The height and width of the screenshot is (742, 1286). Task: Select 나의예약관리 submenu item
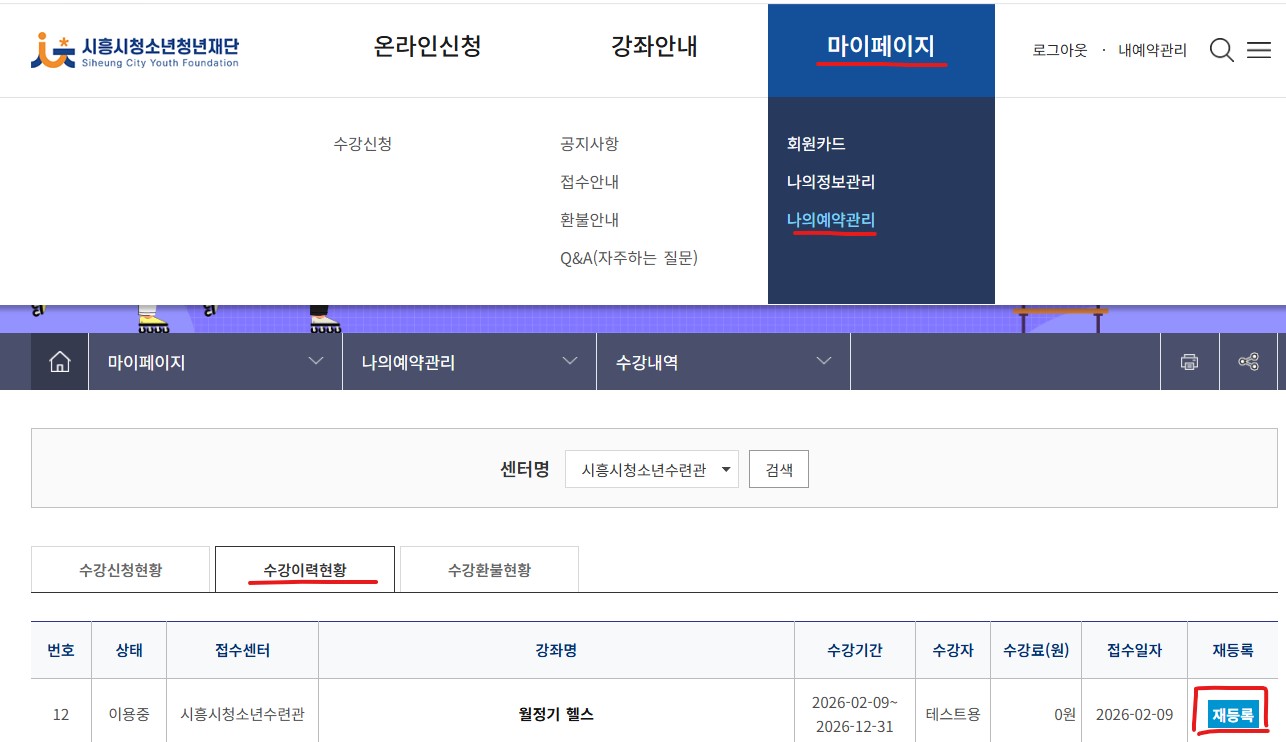[831, 220]
